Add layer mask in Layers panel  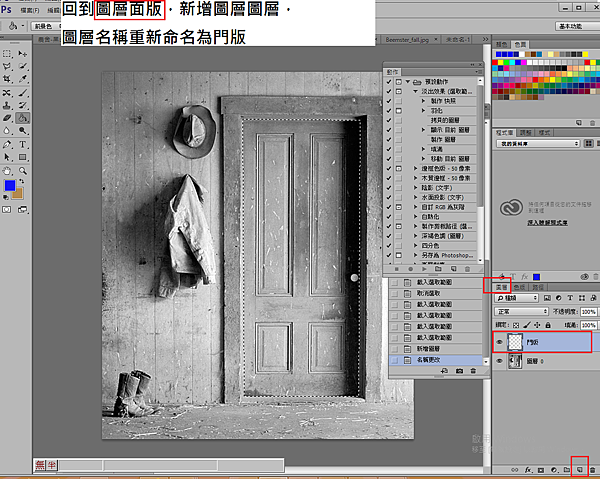(541, 470)
